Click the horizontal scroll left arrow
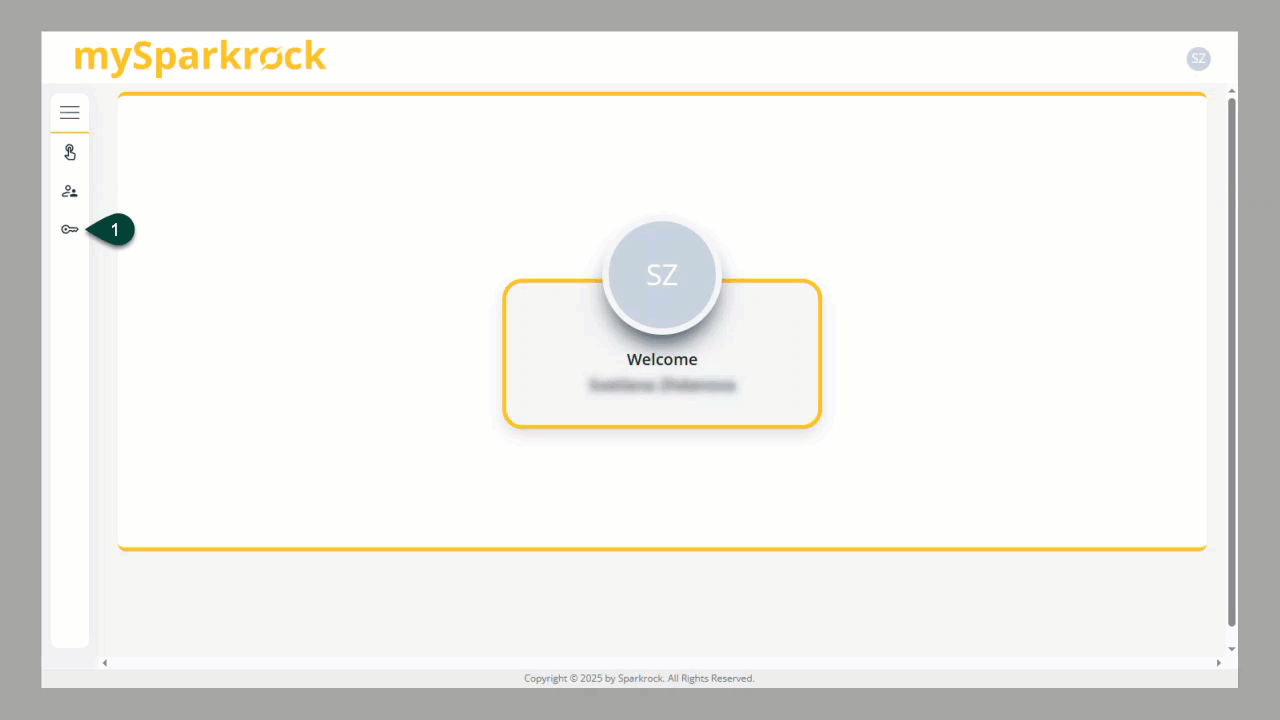The width and height of the screenshot is (1280, 720). [104, 663]
